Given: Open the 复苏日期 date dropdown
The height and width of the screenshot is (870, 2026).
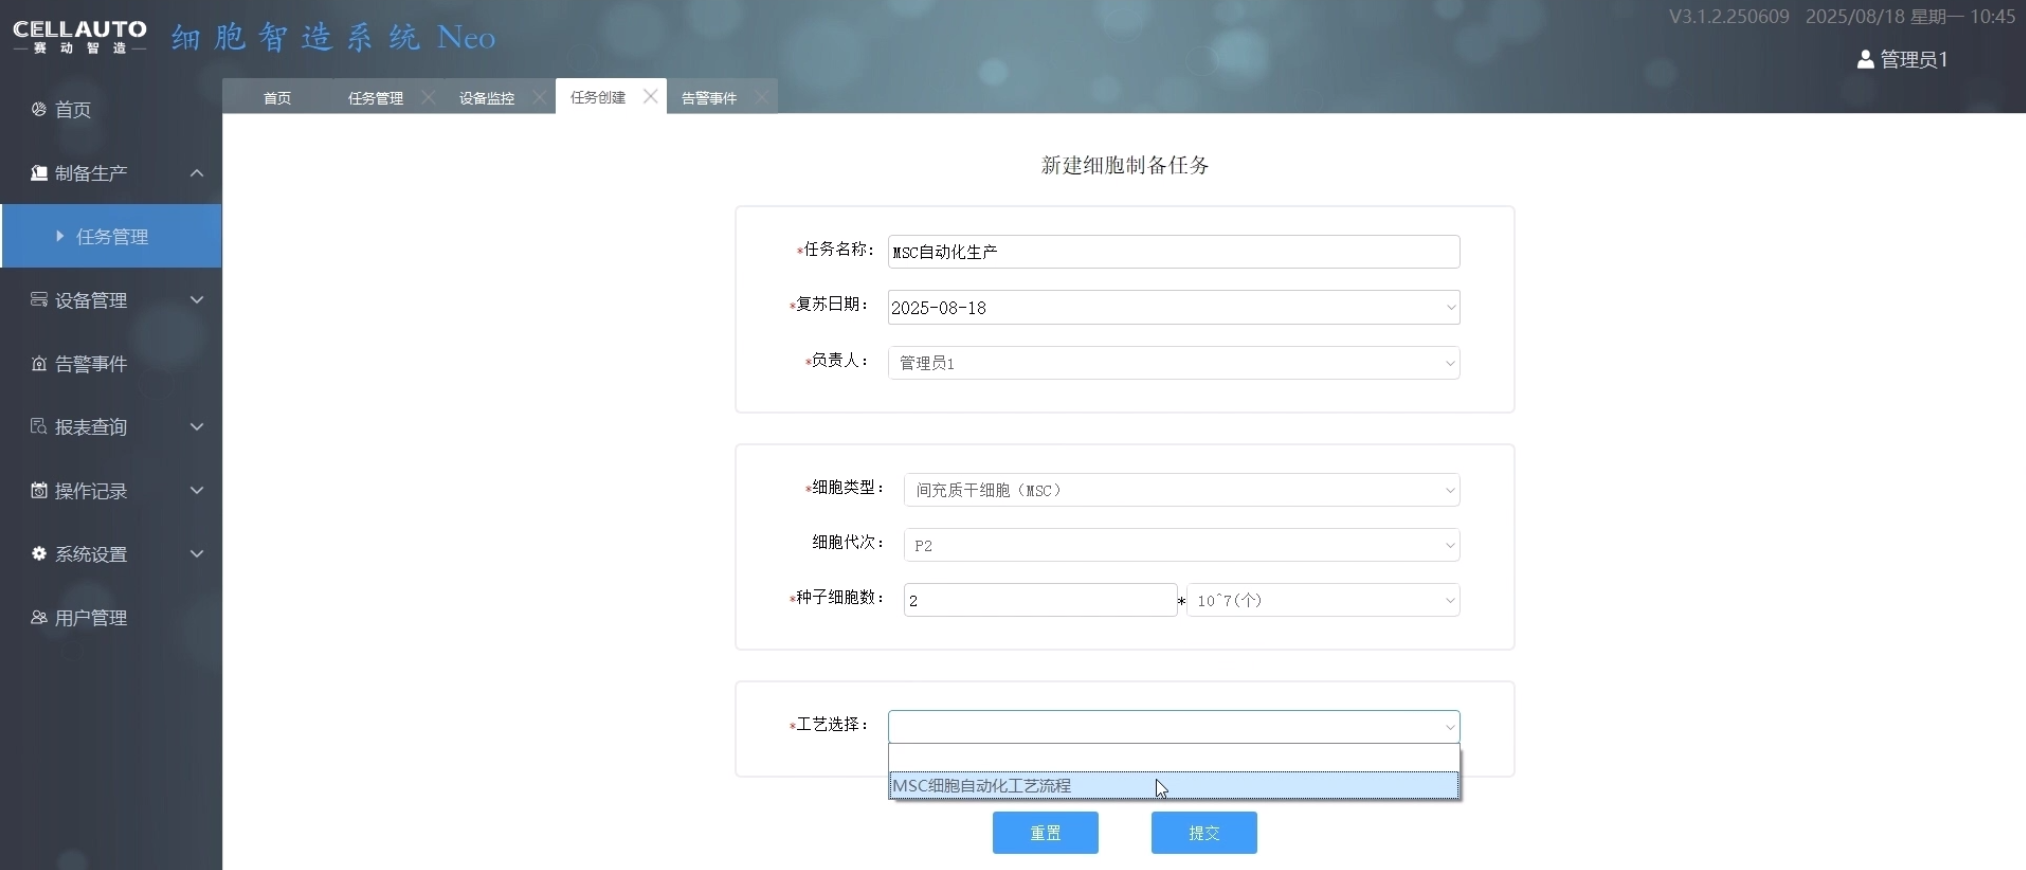Looking at the screenshot, I should click(1450, 308).
